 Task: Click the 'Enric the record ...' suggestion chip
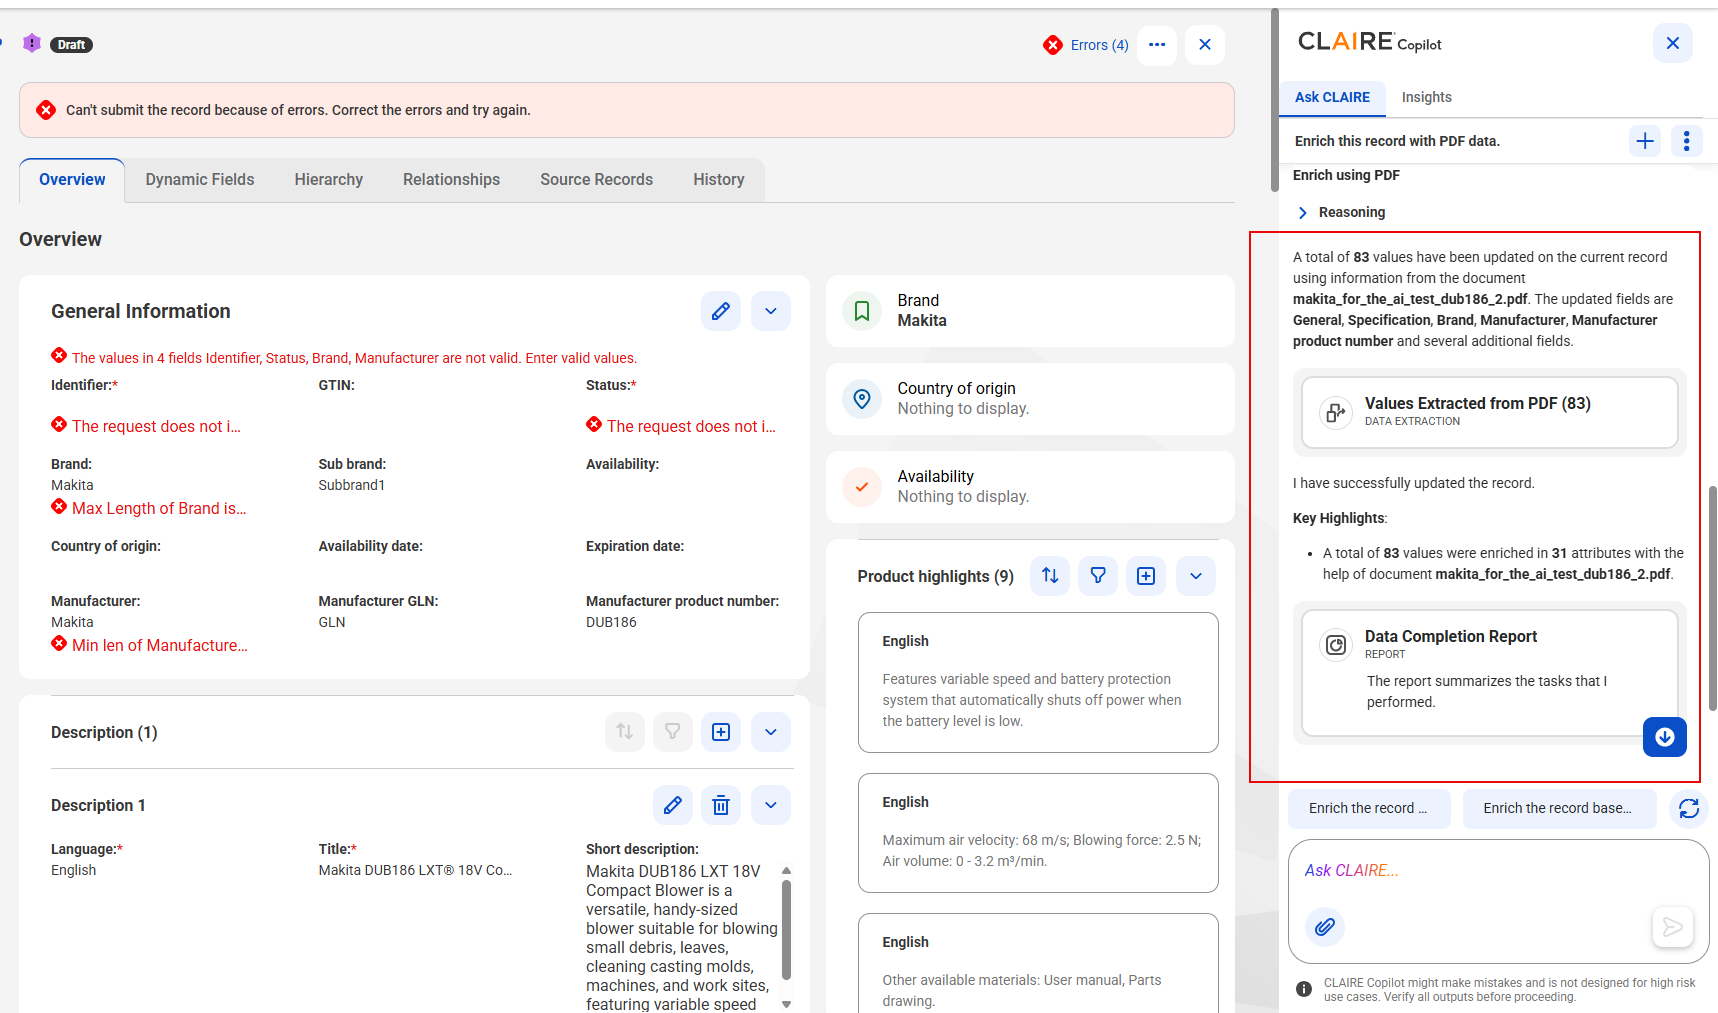click(x=1368, y=808)
